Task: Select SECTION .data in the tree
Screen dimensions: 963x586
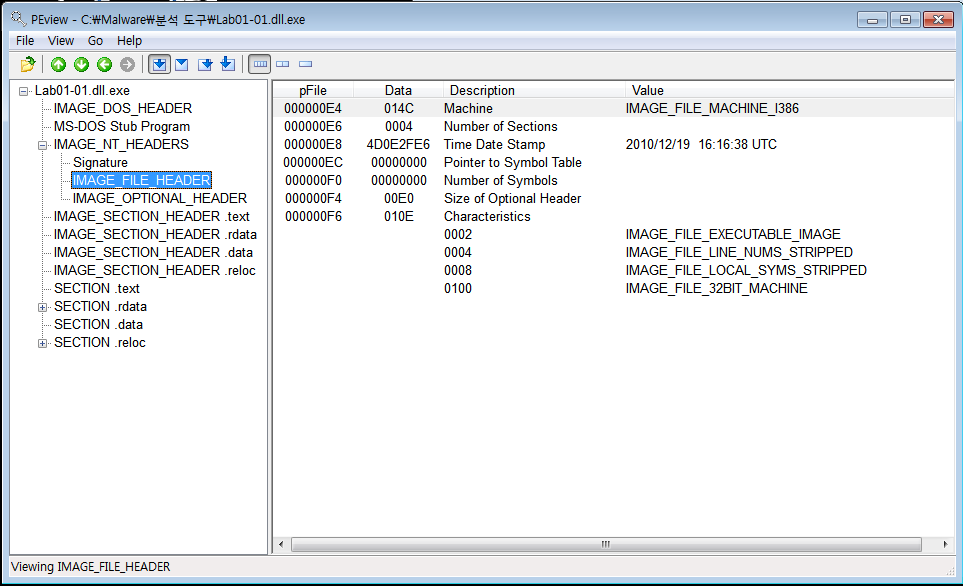Action: point(98,324)
